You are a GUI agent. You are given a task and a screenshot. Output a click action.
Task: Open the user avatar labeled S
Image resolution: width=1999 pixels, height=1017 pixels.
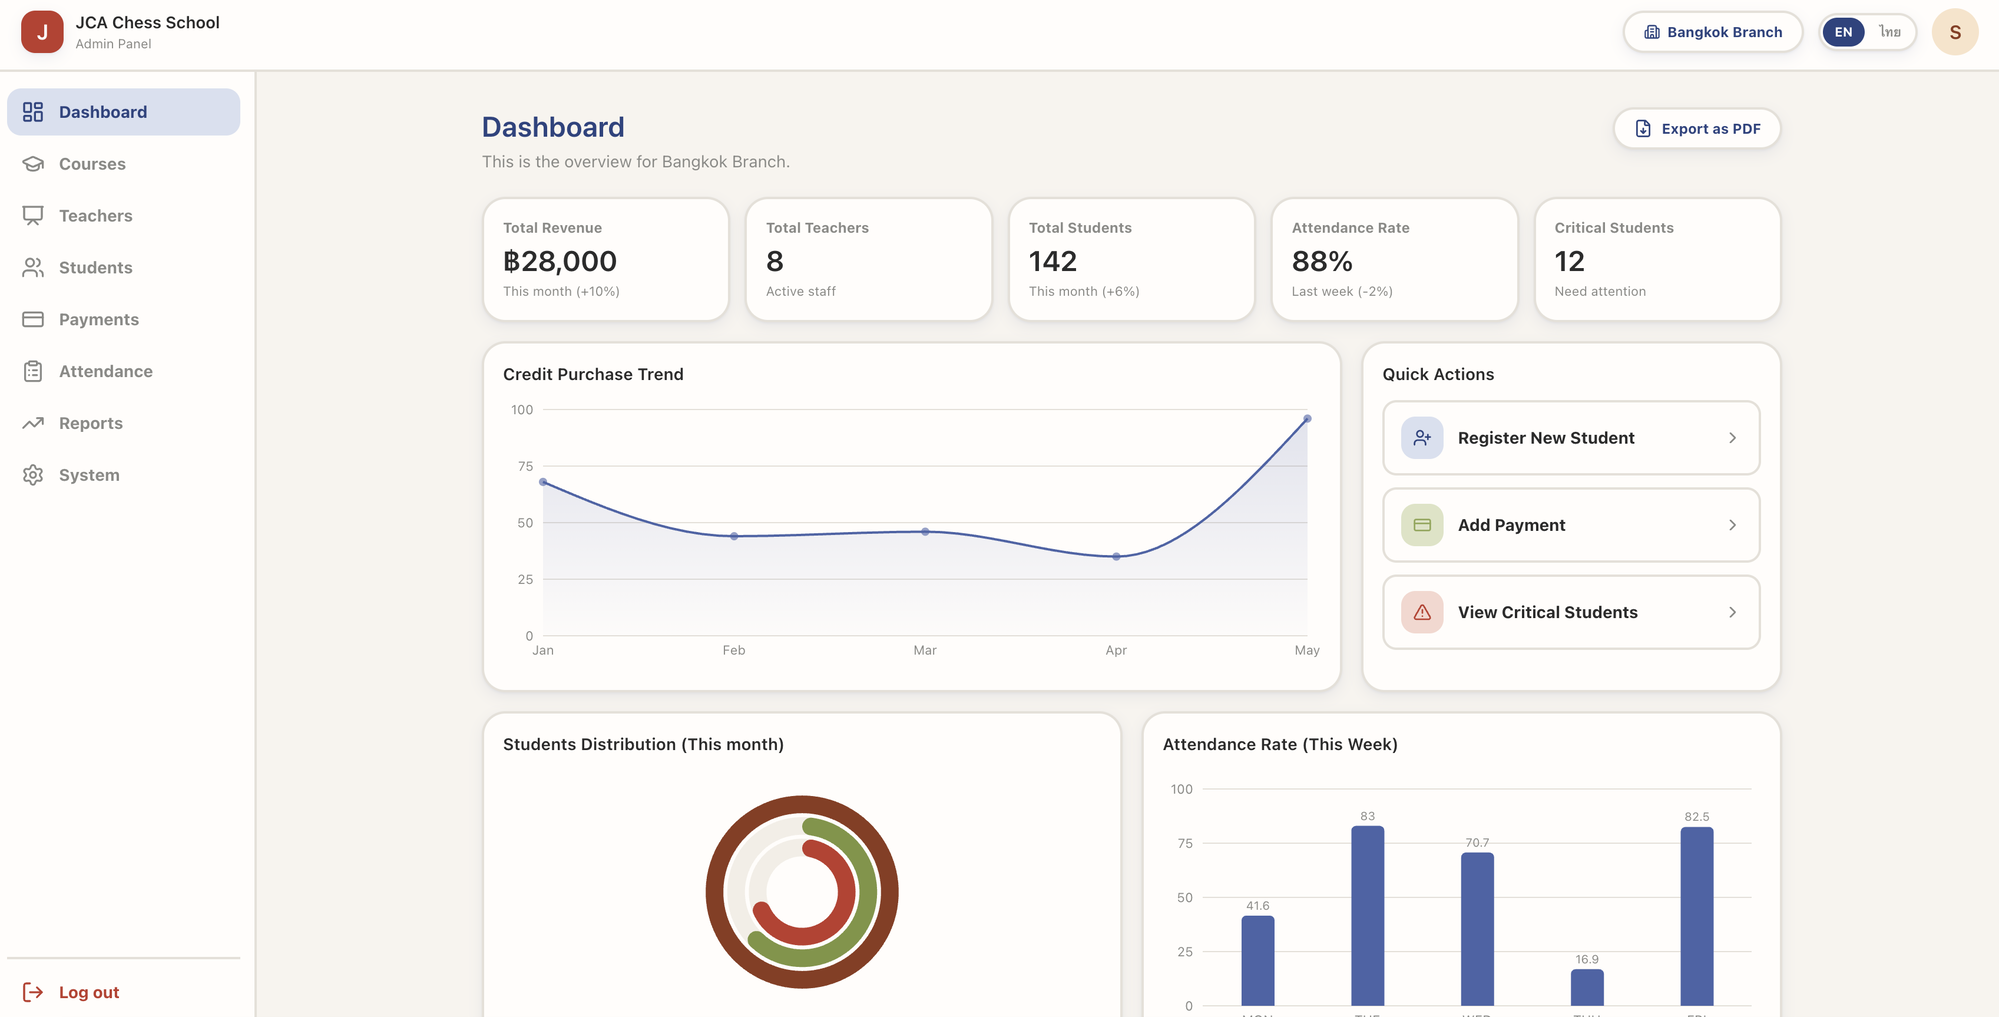pyautogui.click(x=1955, y=32)
